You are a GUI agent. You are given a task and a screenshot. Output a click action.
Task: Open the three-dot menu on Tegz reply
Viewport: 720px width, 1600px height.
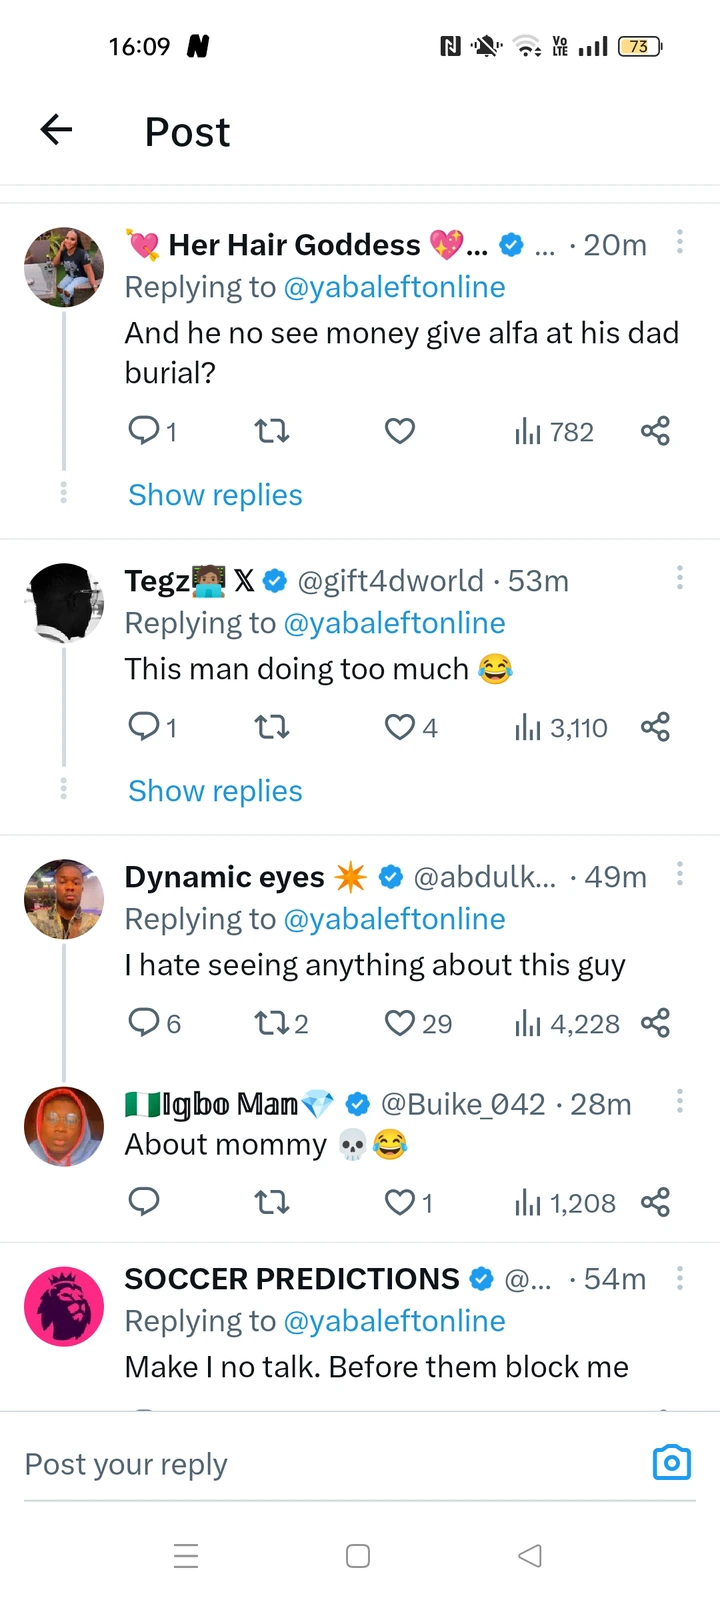pyautogui.click(x=680, y=577)
